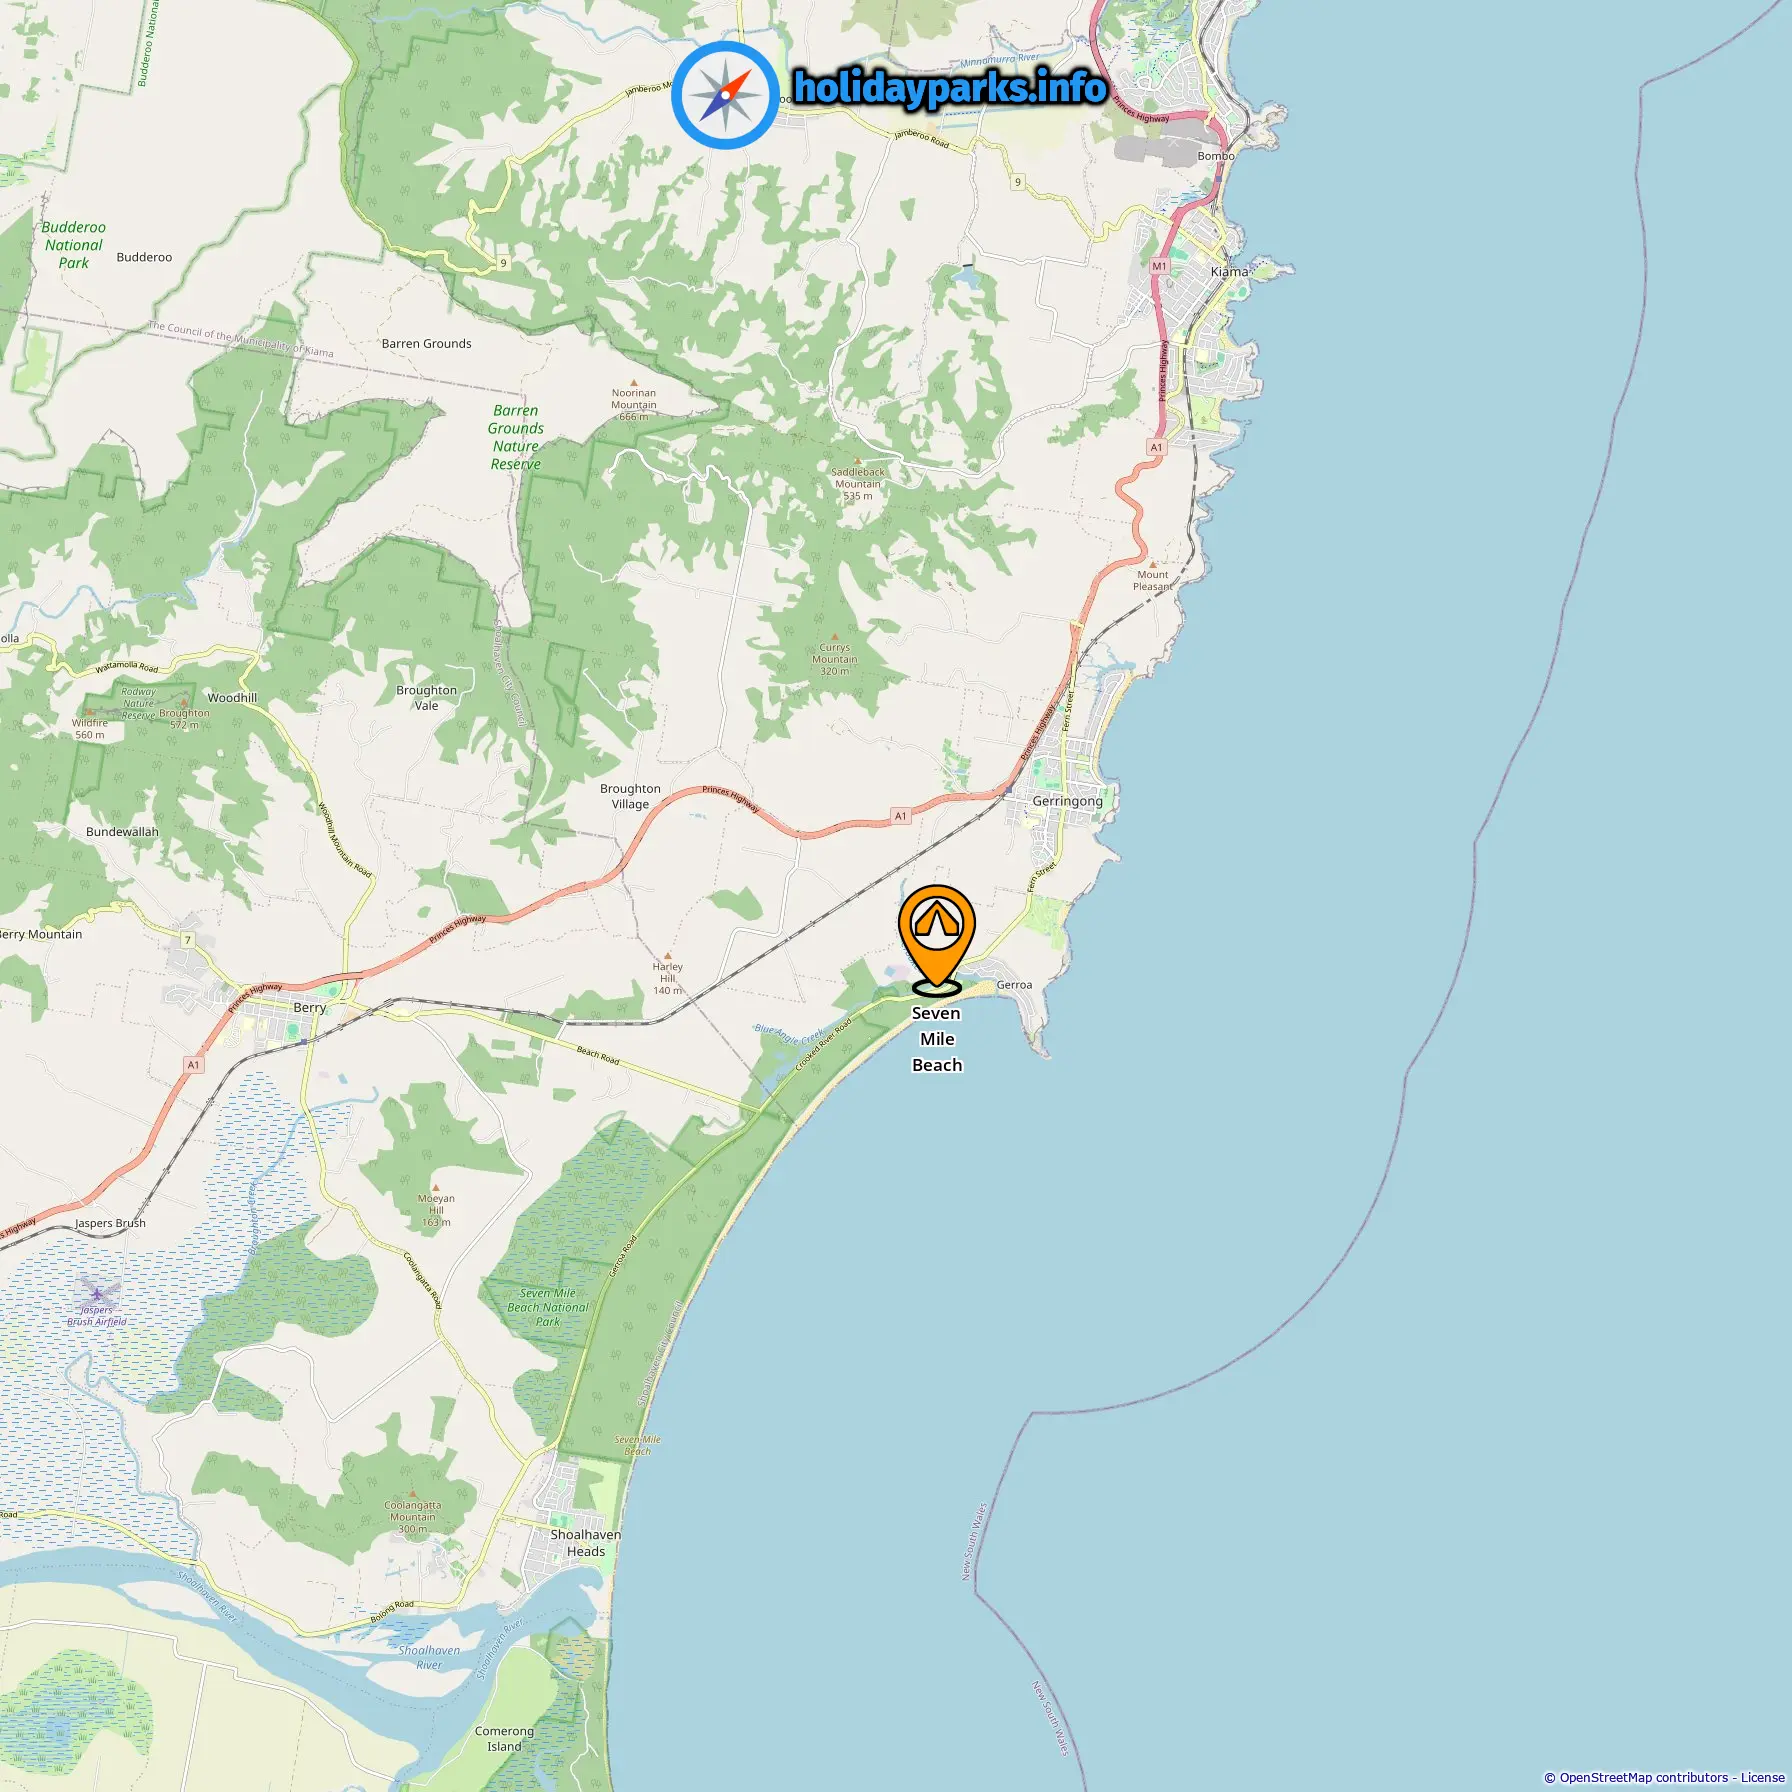Click the Budderoo National Park label
The height and width of the screenshot is (1792, 1792).
[73, 245]
